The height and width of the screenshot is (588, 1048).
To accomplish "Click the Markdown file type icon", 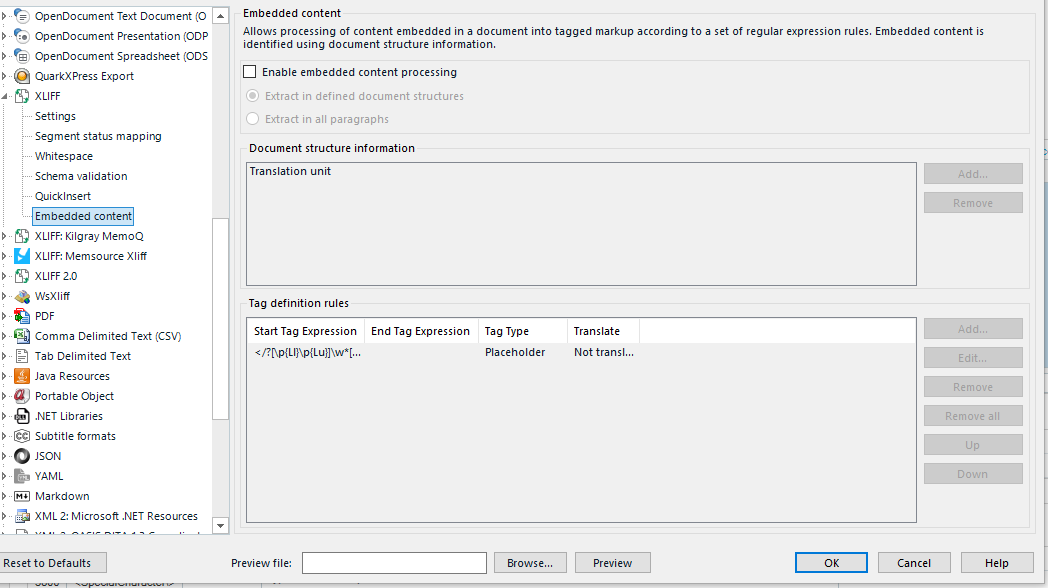I will point(22,496).
